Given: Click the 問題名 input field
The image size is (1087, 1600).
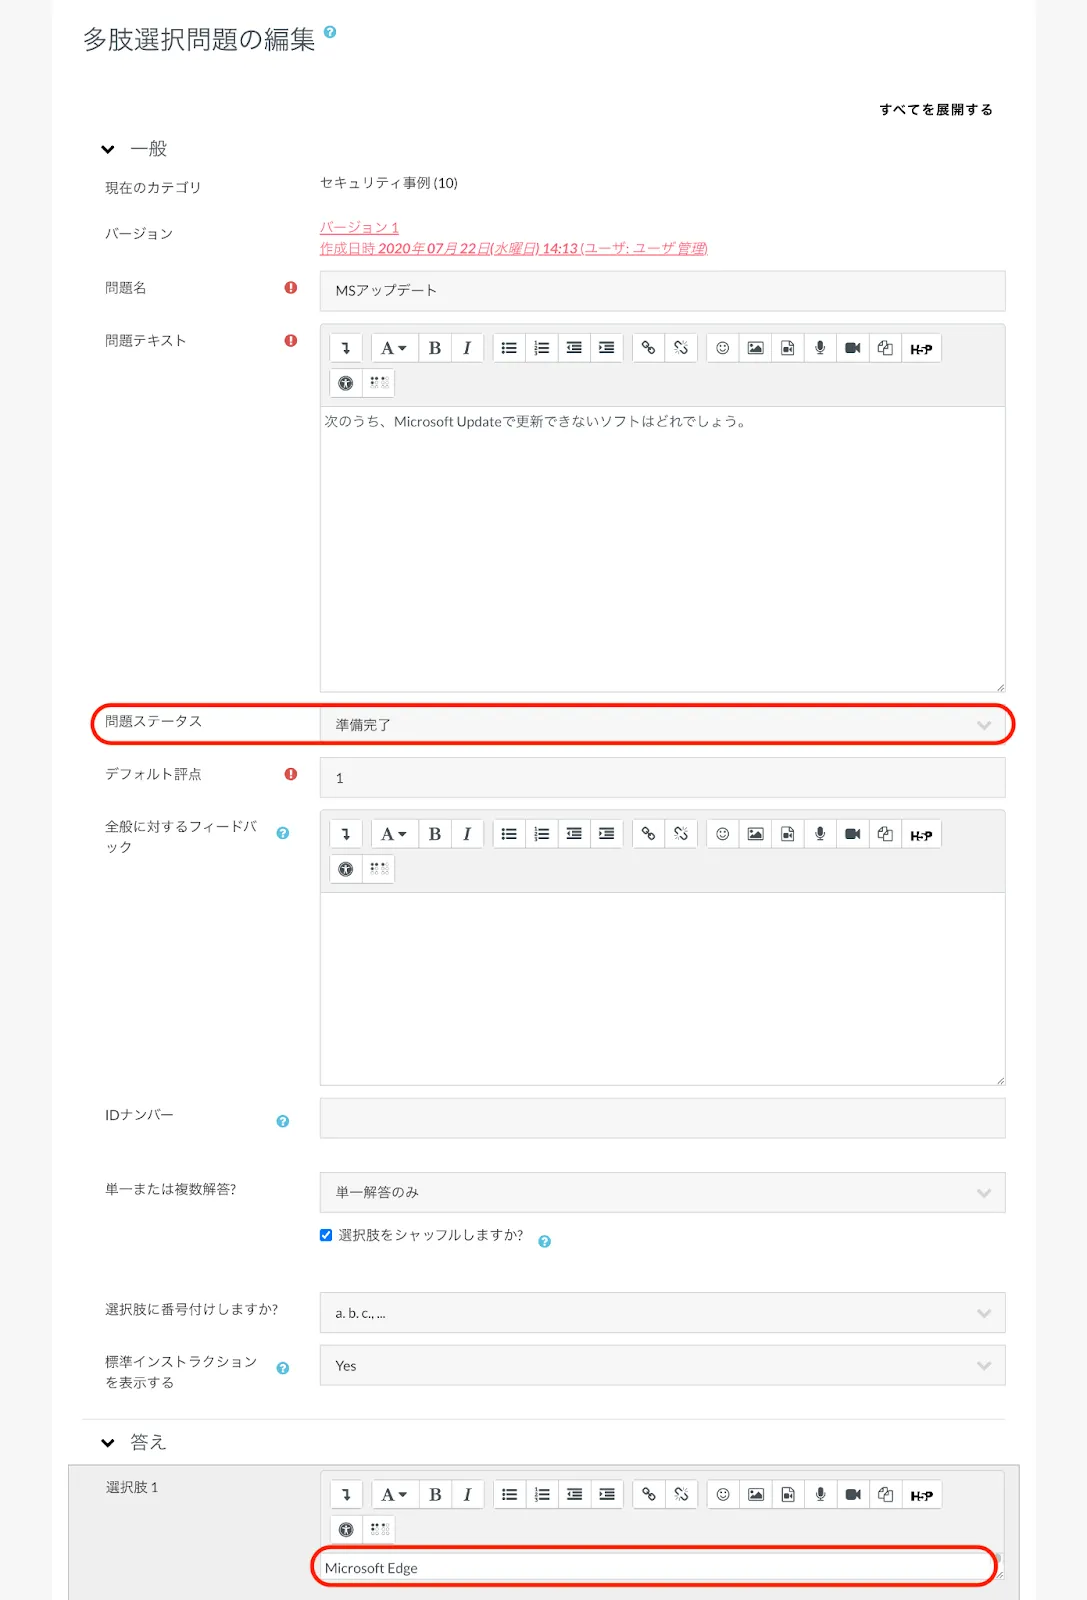Looking at the screenshot, I should (662, 291).
